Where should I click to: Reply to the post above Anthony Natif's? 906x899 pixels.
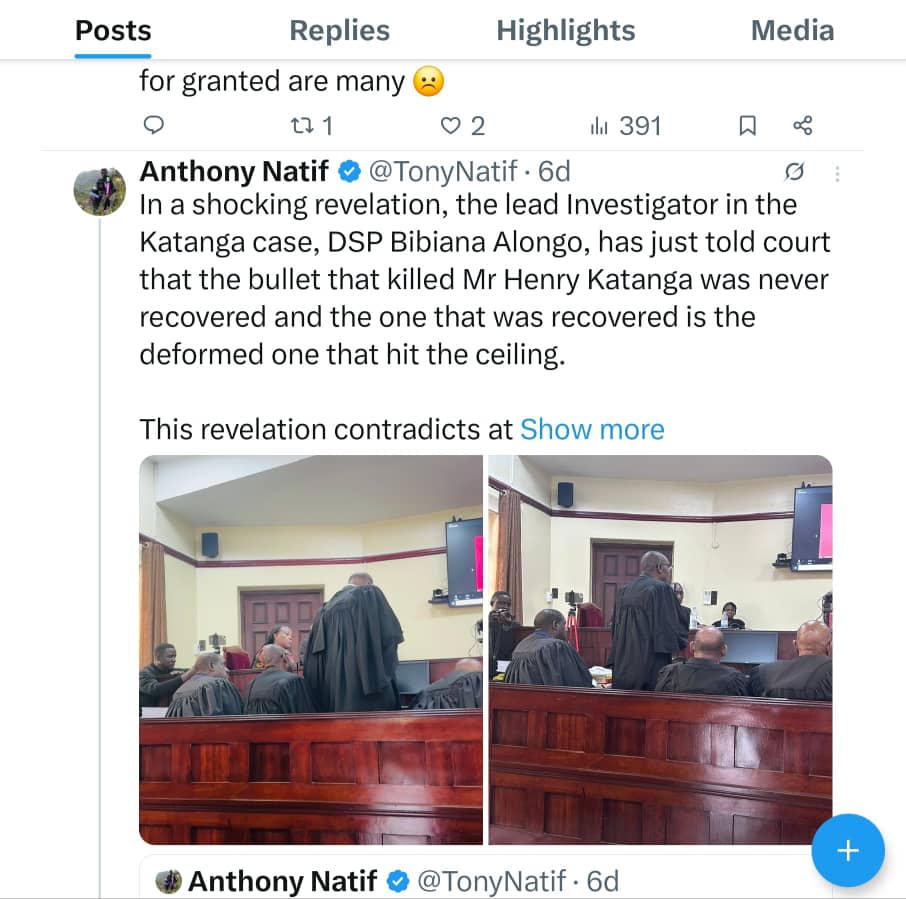(x=153, y=125)
